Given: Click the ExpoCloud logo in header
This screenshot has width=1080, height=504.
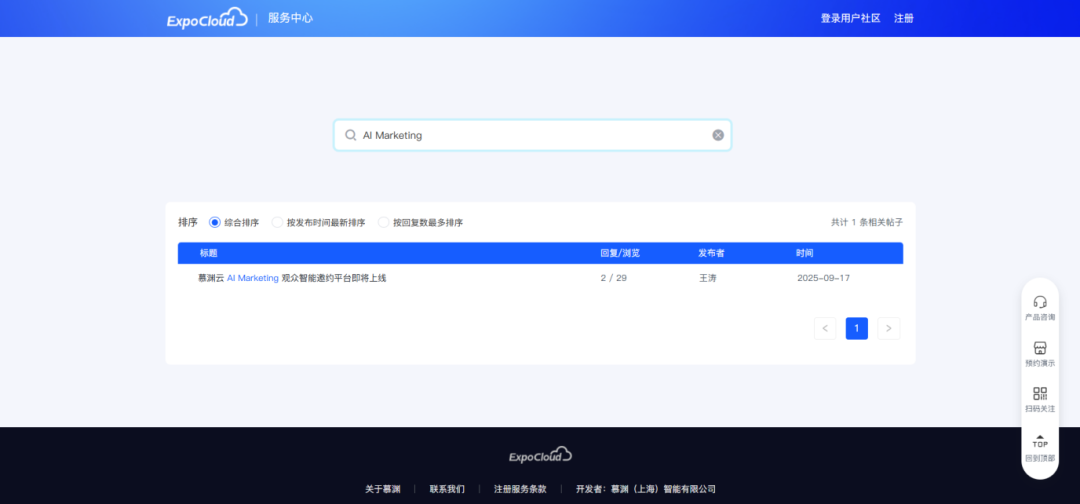Looking at the screenshot, I should point(206,18).
